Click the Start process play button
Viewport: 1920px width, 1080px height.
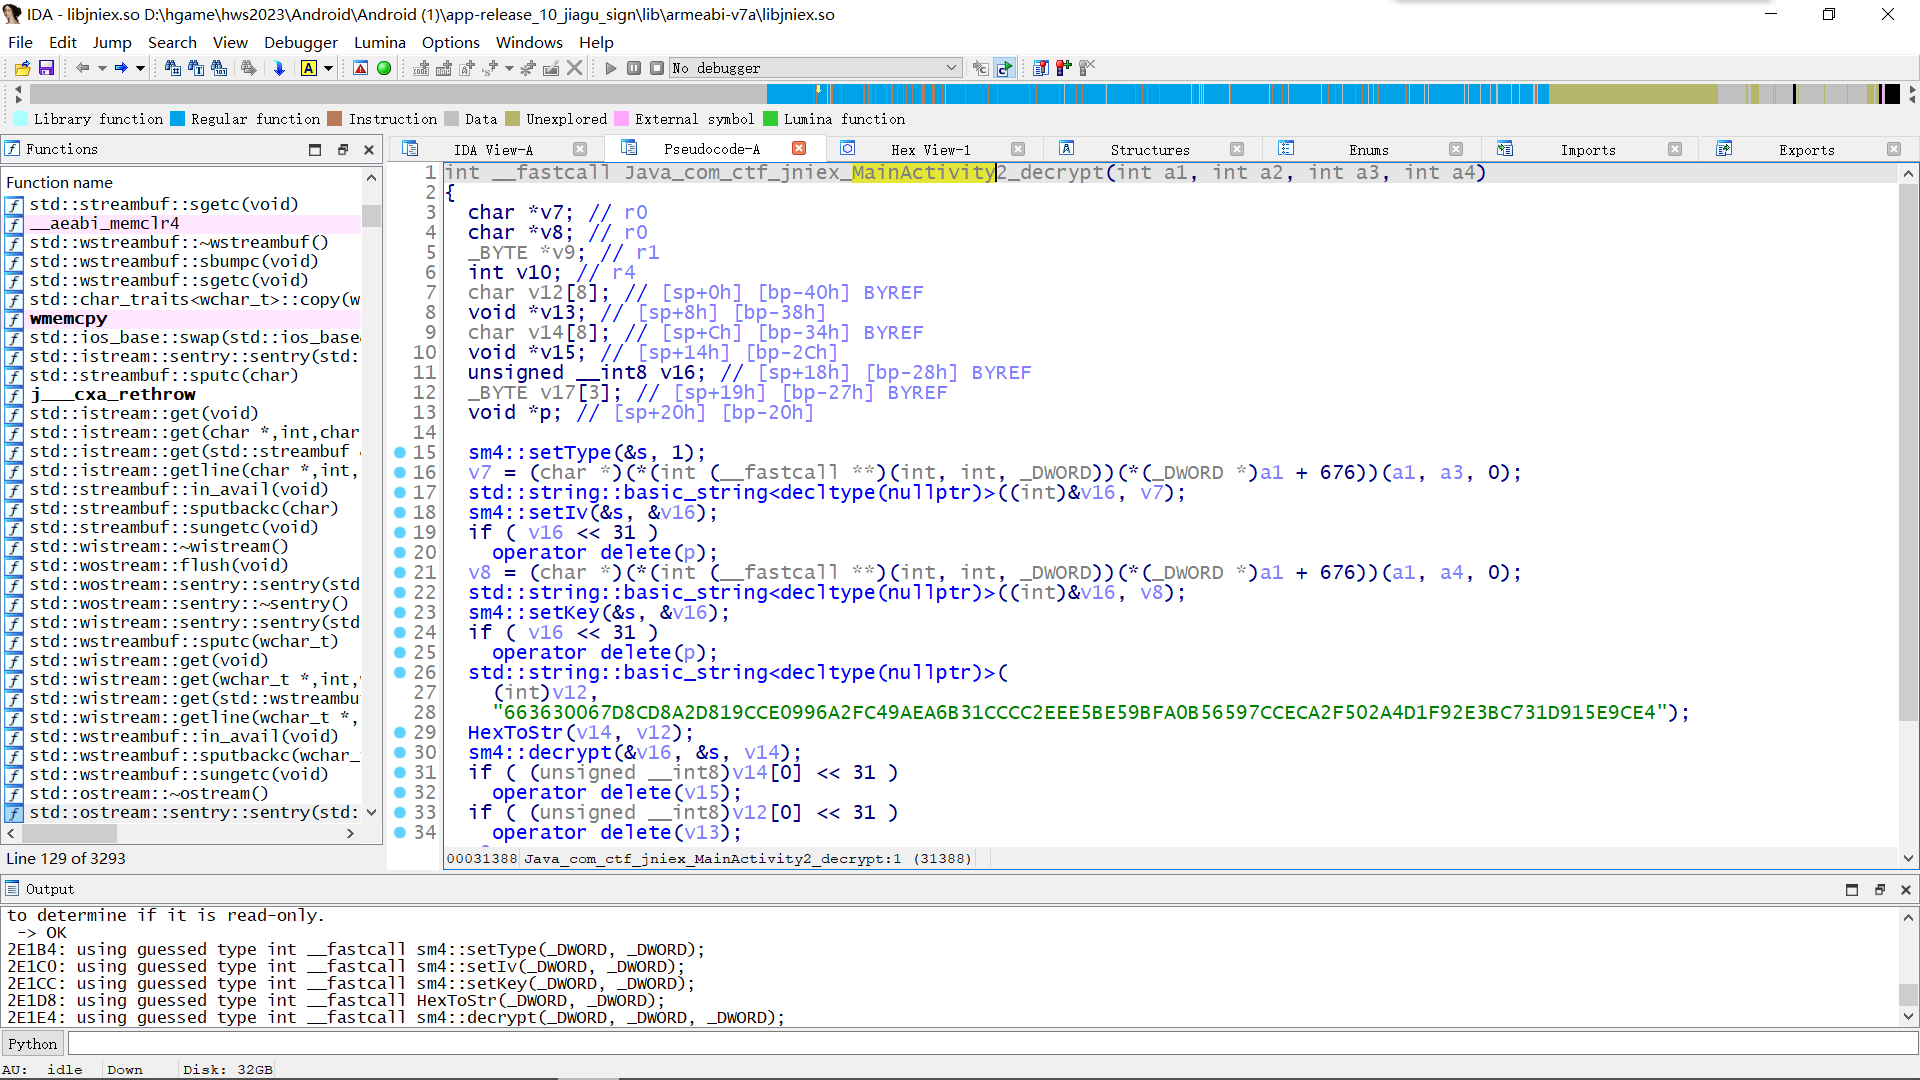pyautogui.click(x=611, y=68)
